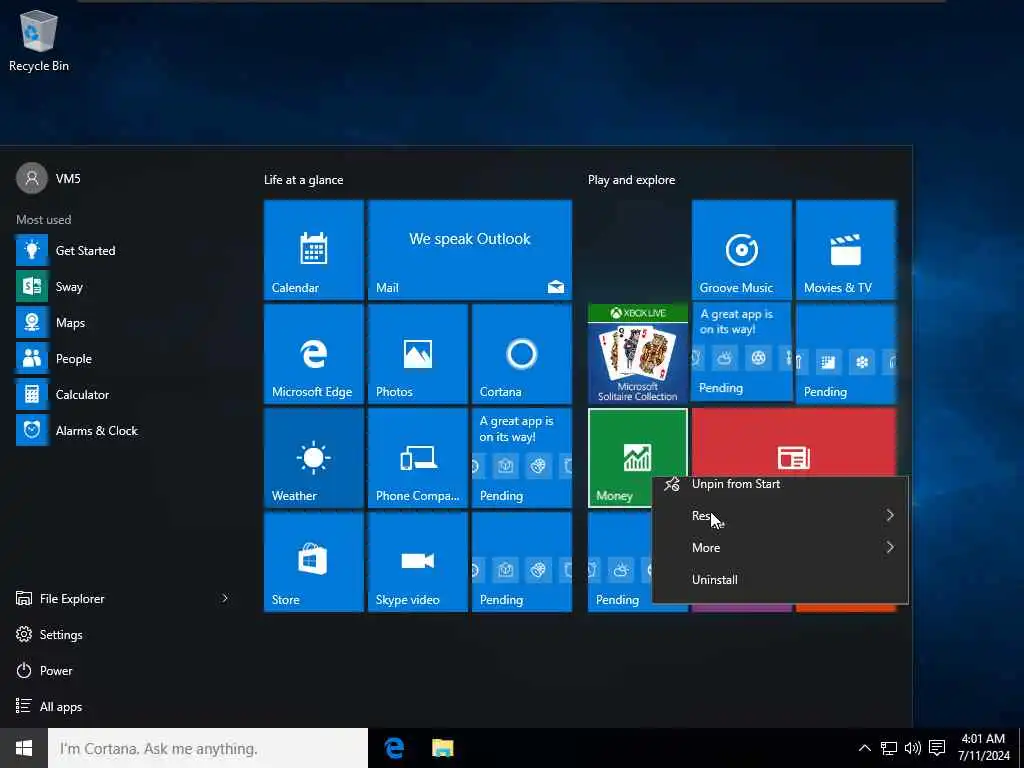Click the VM5 user account
The image size is (1024, 768).
click(49, 178)
